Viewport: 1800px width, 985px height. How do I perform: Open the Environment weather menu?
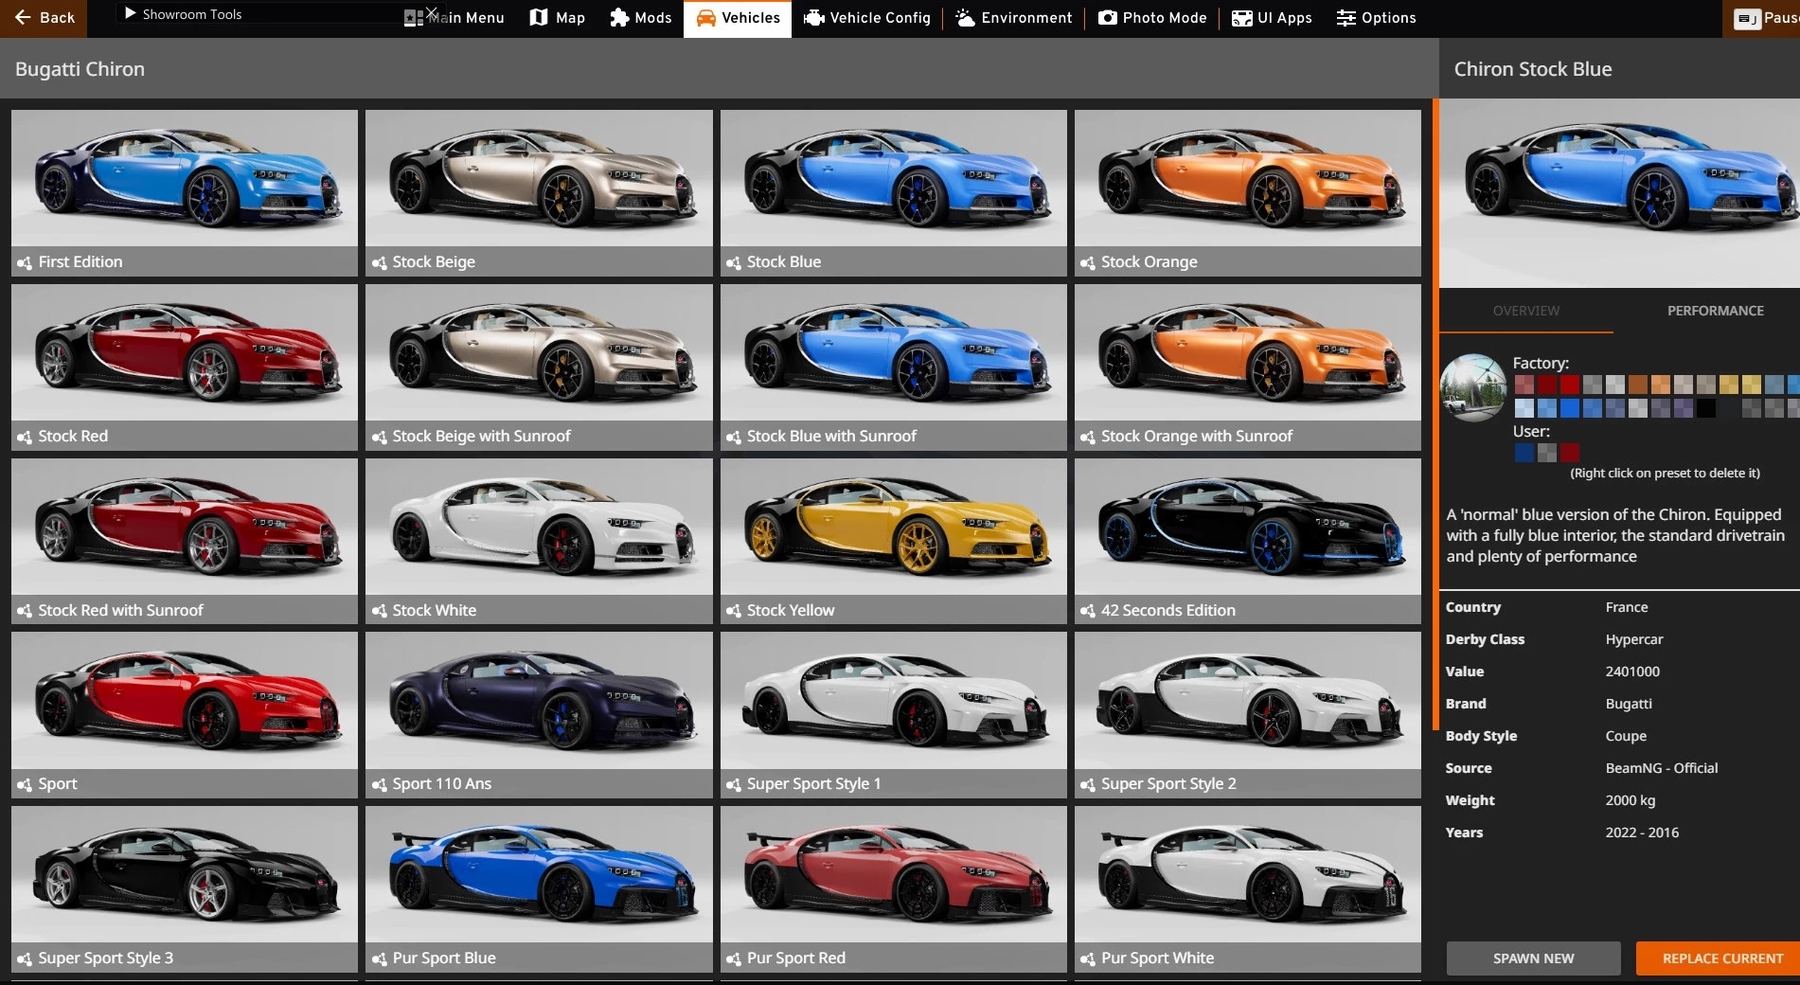[1014, 18]
